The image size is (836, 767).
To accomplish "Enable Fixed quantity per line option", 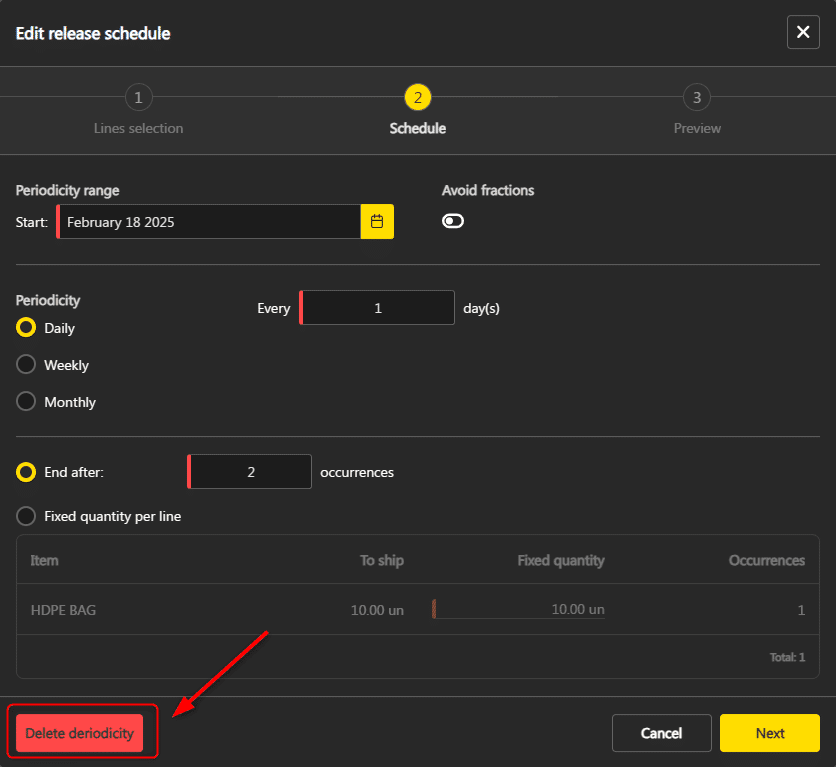I will [27, 517].
